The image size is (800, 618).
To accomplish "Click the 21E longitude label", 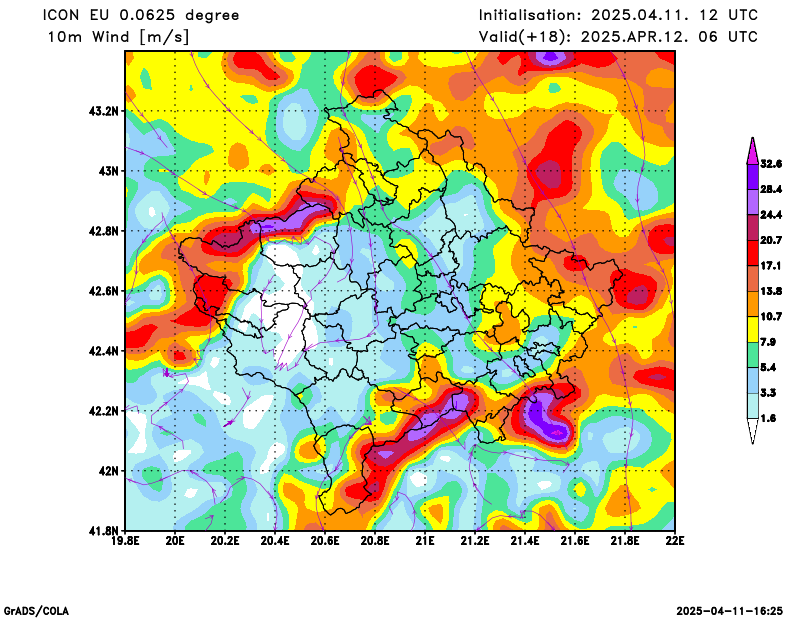I will tap(425, 541).
